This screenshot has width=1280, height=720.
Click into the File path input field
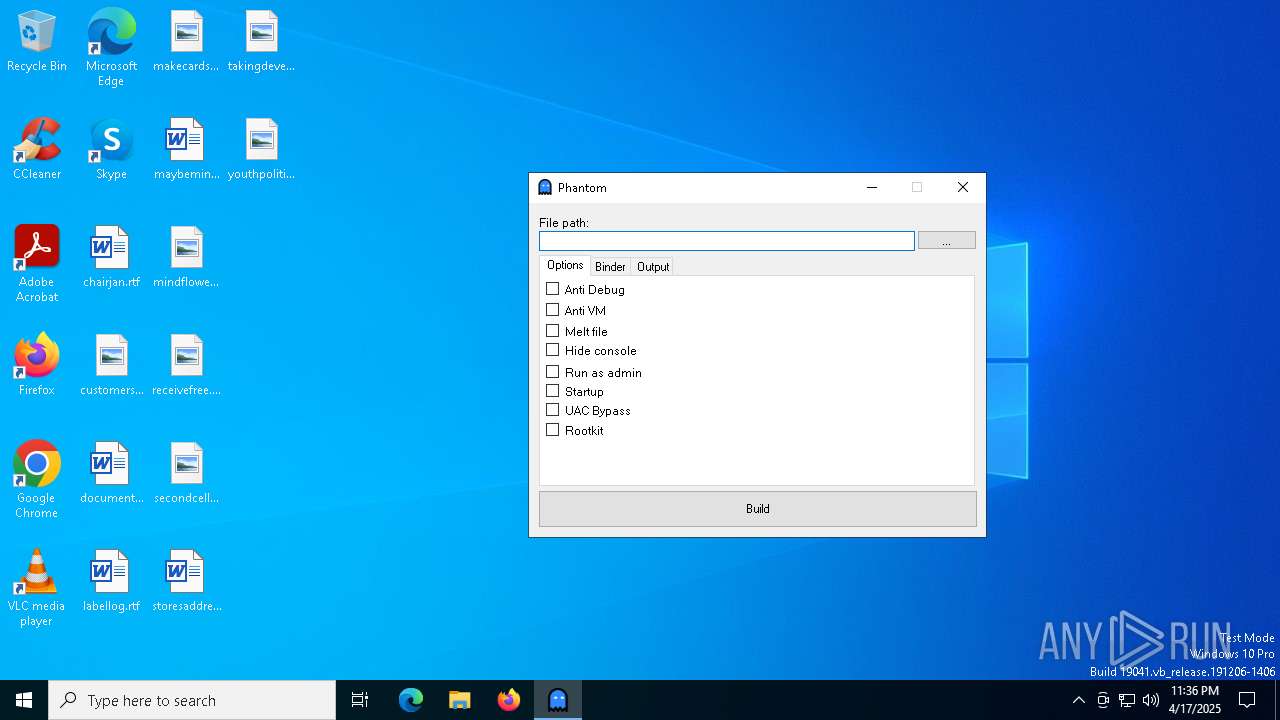coord(727,241)
